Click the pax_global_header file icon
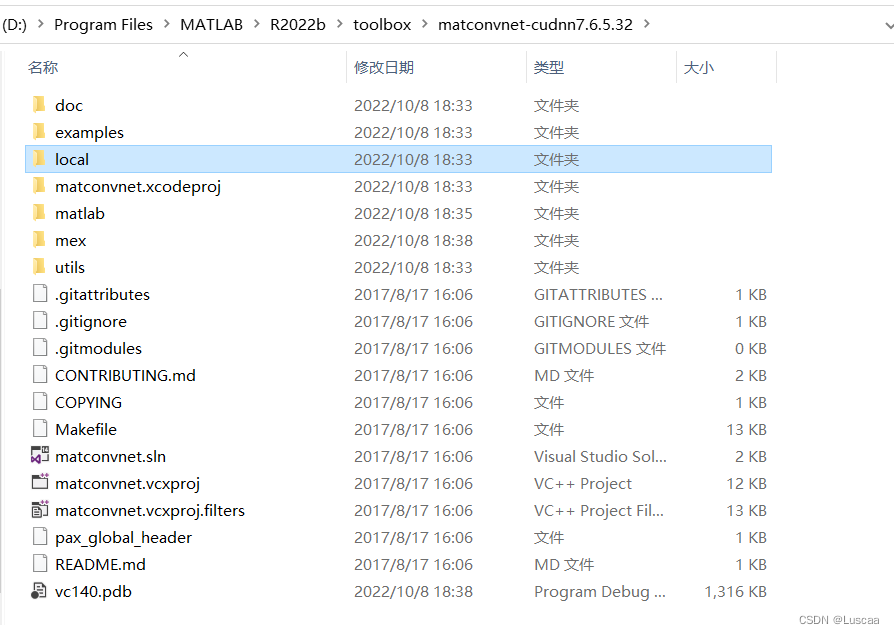Viewport: 894px width, 634px height. (40, 537)
